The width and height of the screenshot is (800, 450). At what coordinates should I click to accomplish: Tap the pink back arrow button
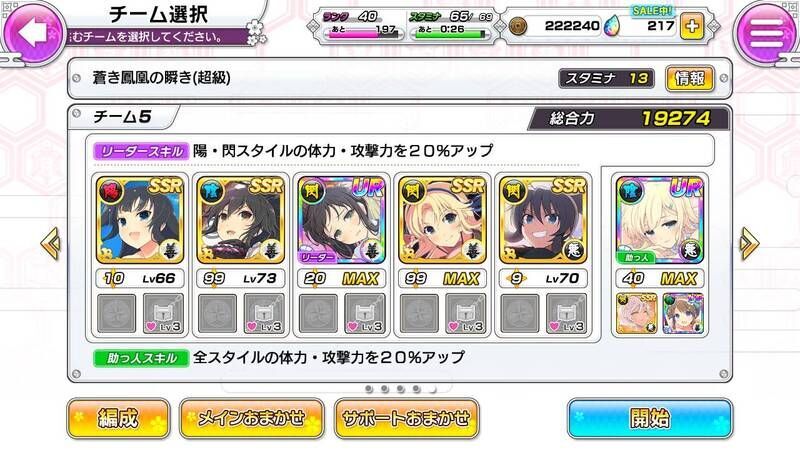pos(34,32)
